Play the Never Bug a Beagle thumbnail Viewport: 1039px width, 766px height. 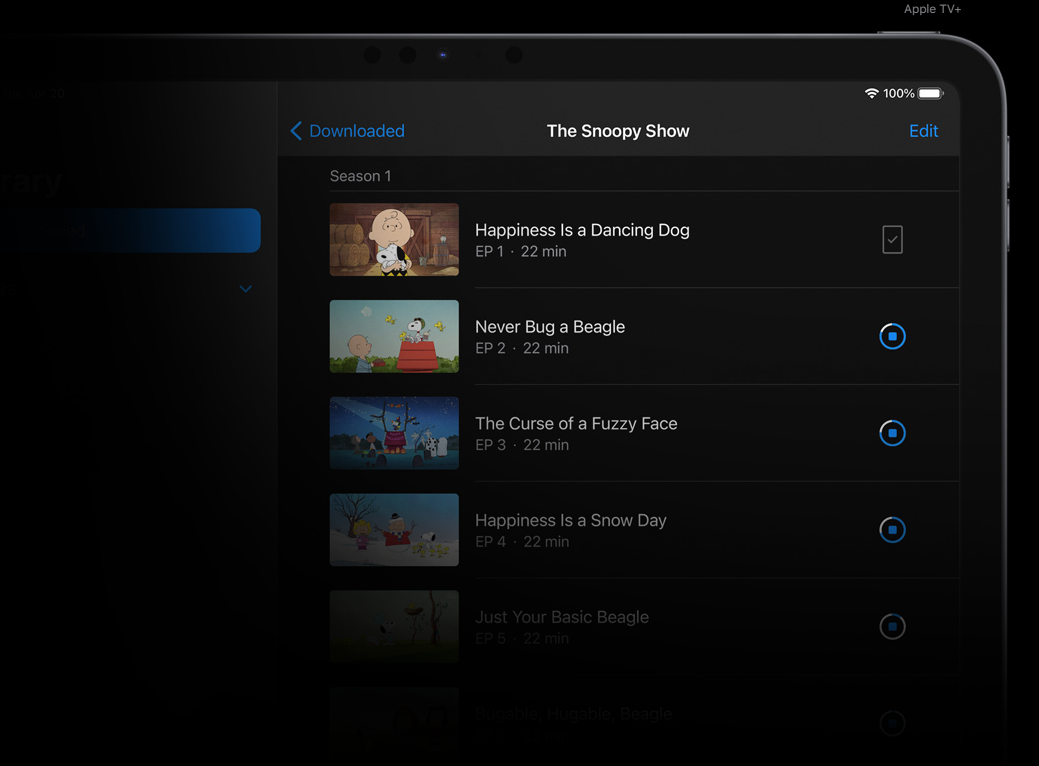[394, 337]
